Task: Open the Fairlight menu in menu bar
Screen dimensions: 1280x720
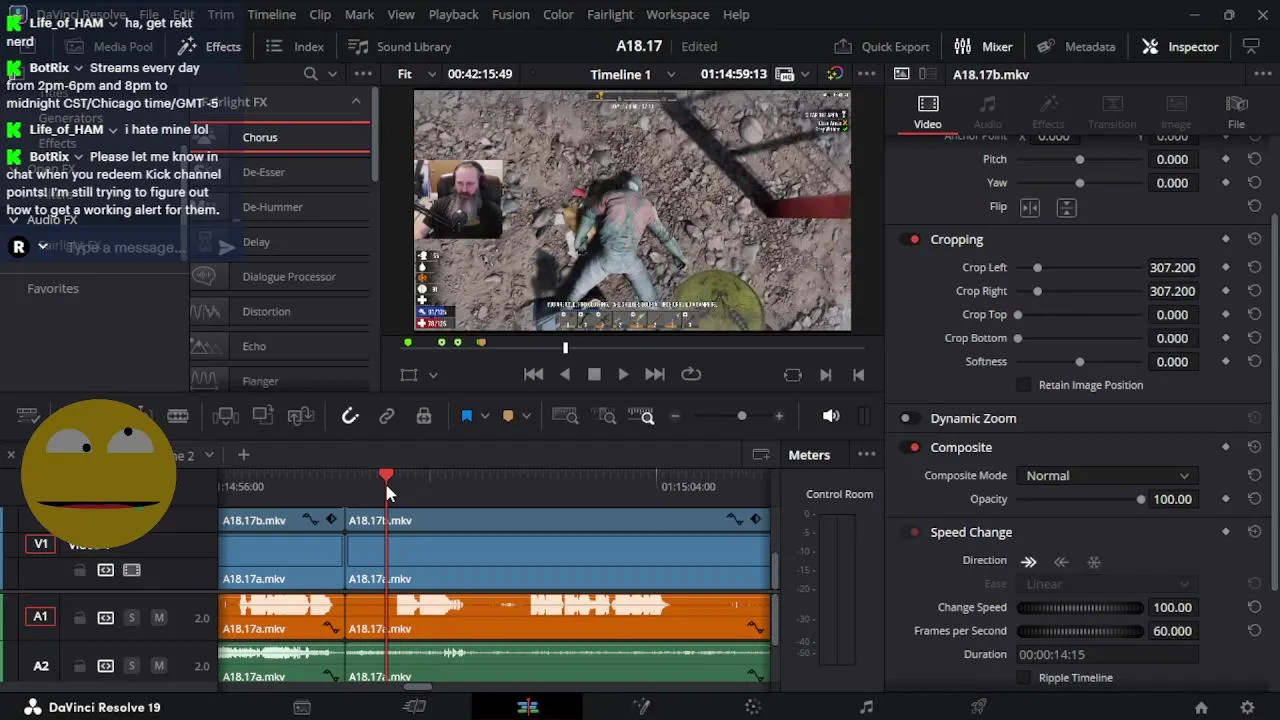Action: pos(609,15)
